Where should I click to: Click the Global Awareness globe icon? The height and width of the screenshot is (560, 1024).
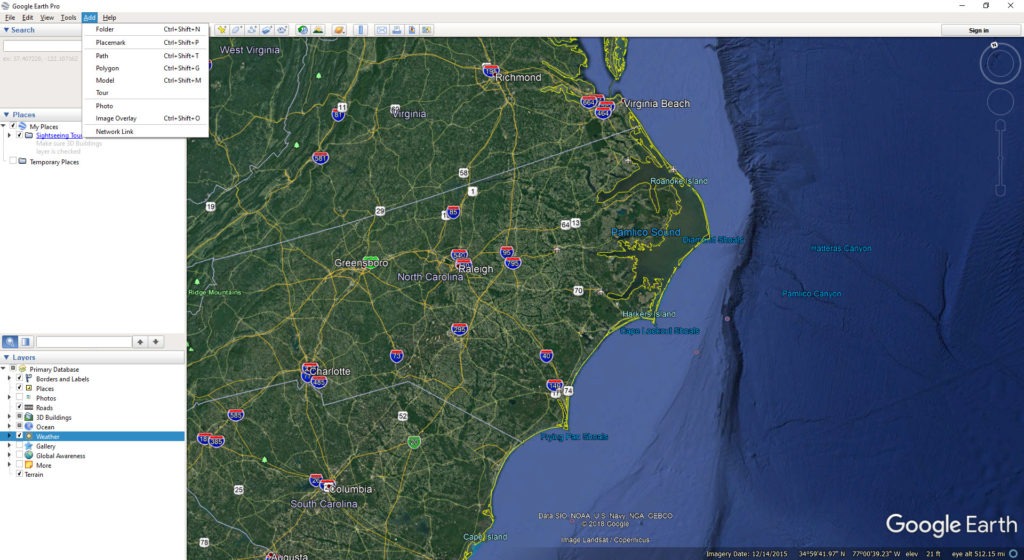(x=29, y=455)
